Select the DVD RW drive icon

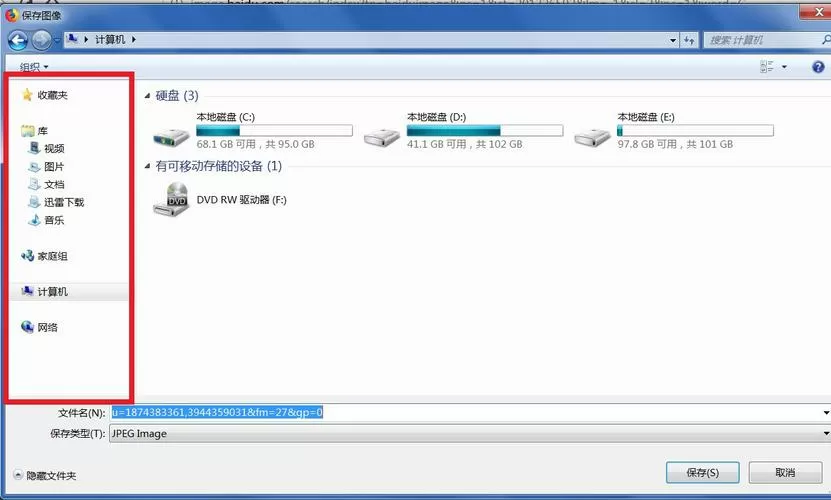tap(171, 199)
